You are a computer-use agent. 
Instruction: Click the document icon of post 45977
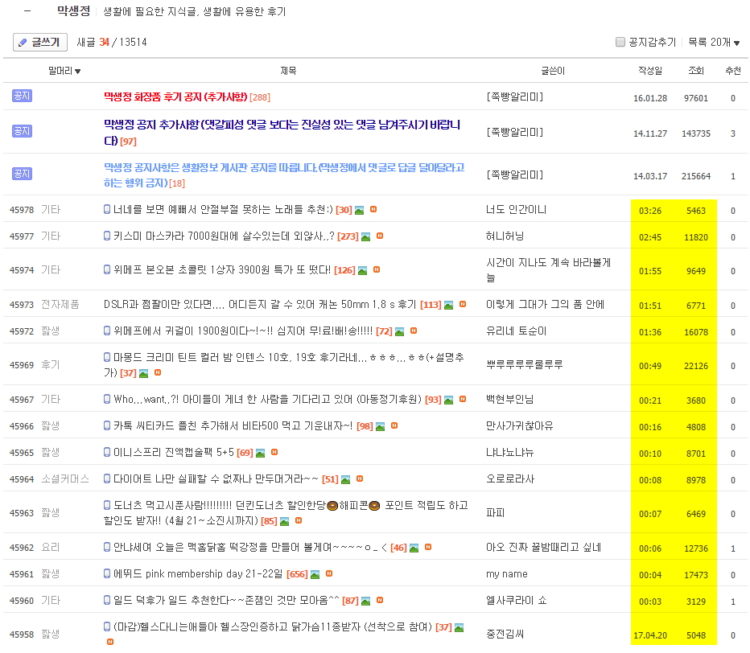tap(107, 235)
